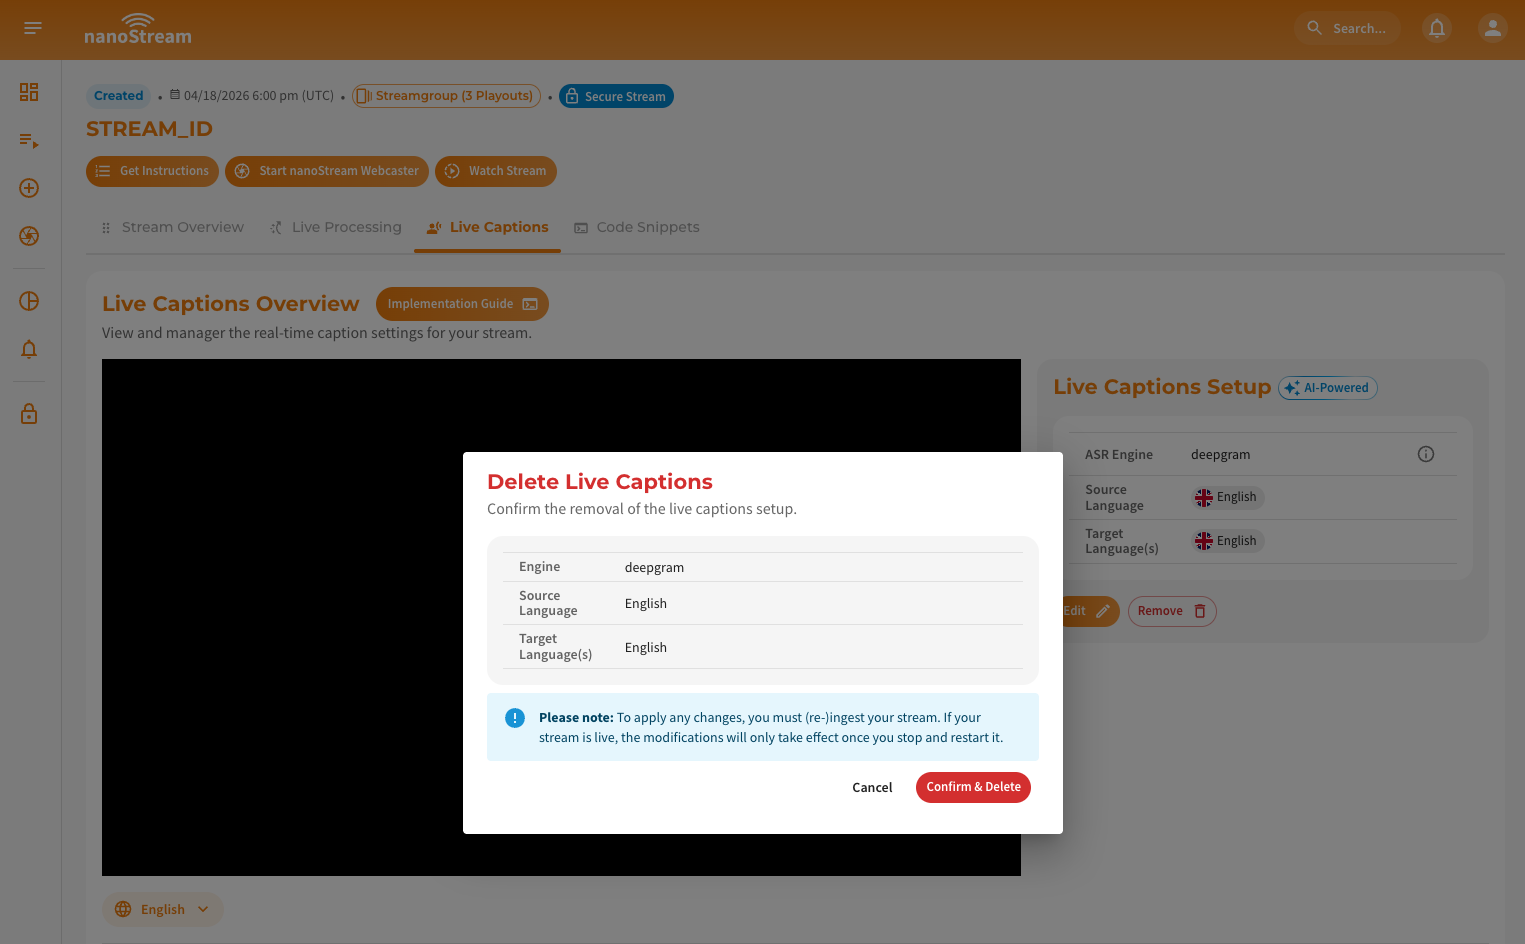The image size is (1525, 944).
Task: Open the dashboard grid icon in the sidebar
Action: (28, 92)
